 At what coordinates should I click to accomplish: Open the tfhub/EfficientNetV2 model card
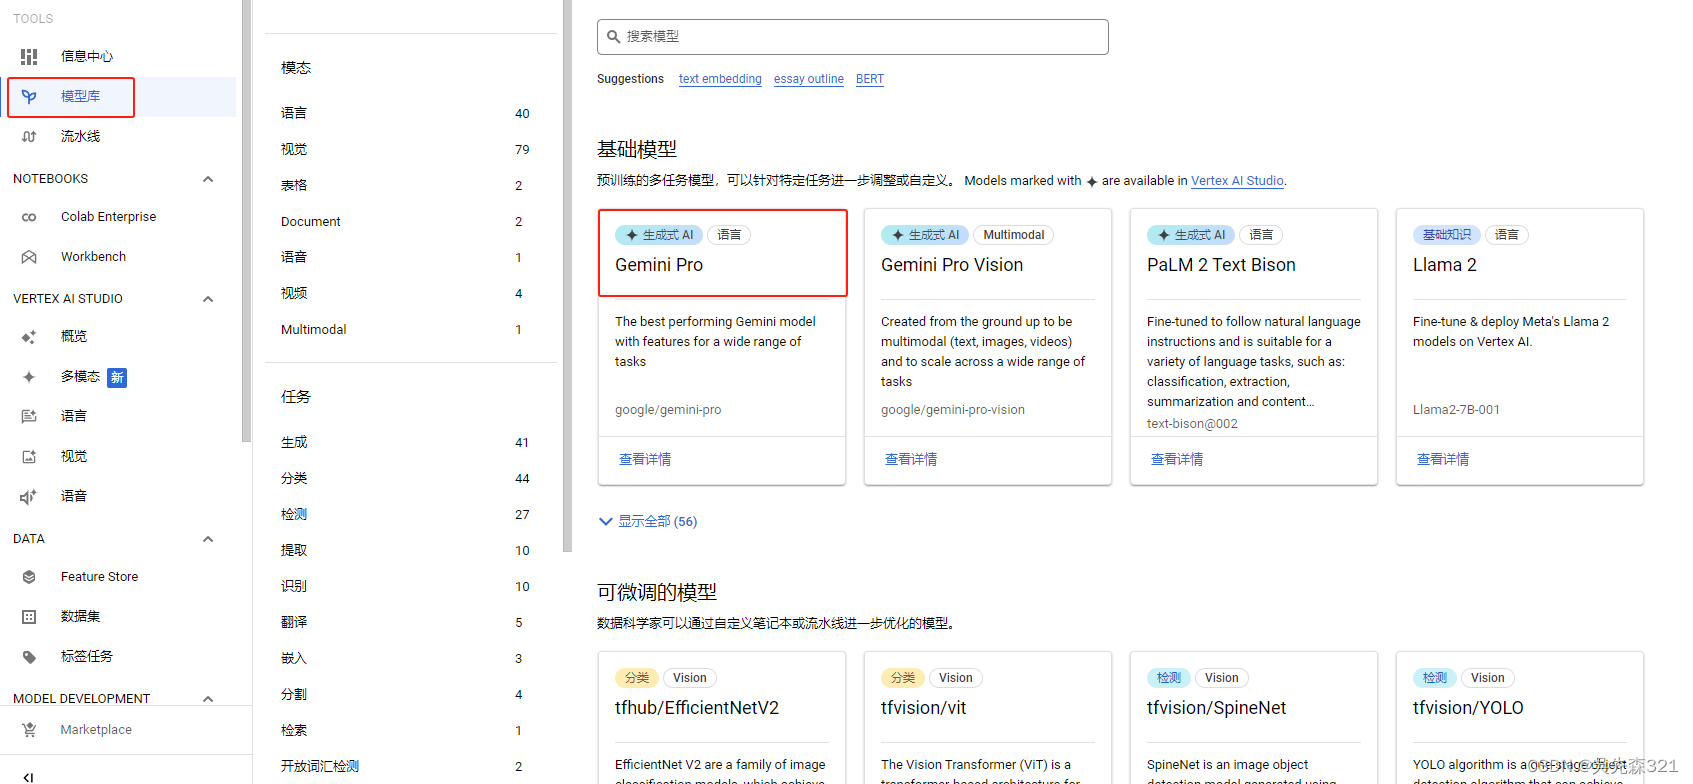tap(722, 718)
